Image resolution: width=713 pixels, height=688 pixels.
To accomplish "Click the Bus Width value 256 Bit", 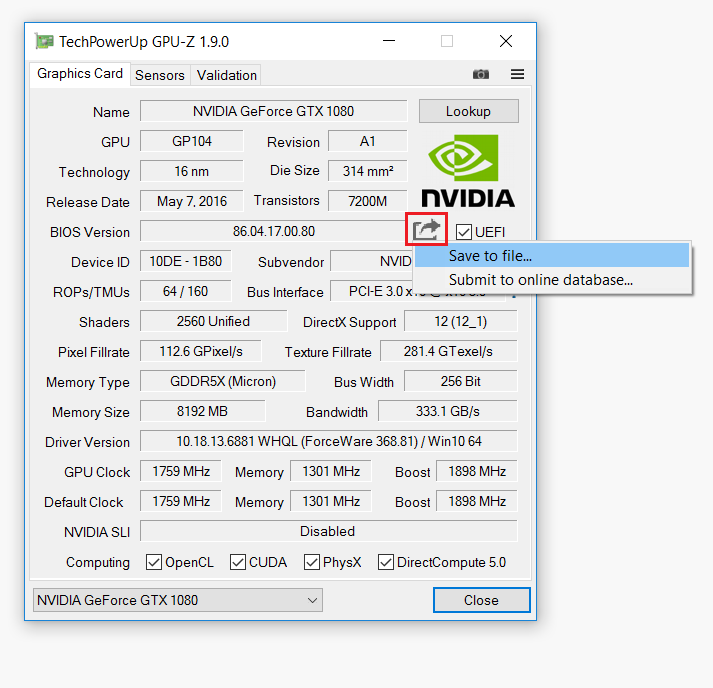I will tap(461, 381).
